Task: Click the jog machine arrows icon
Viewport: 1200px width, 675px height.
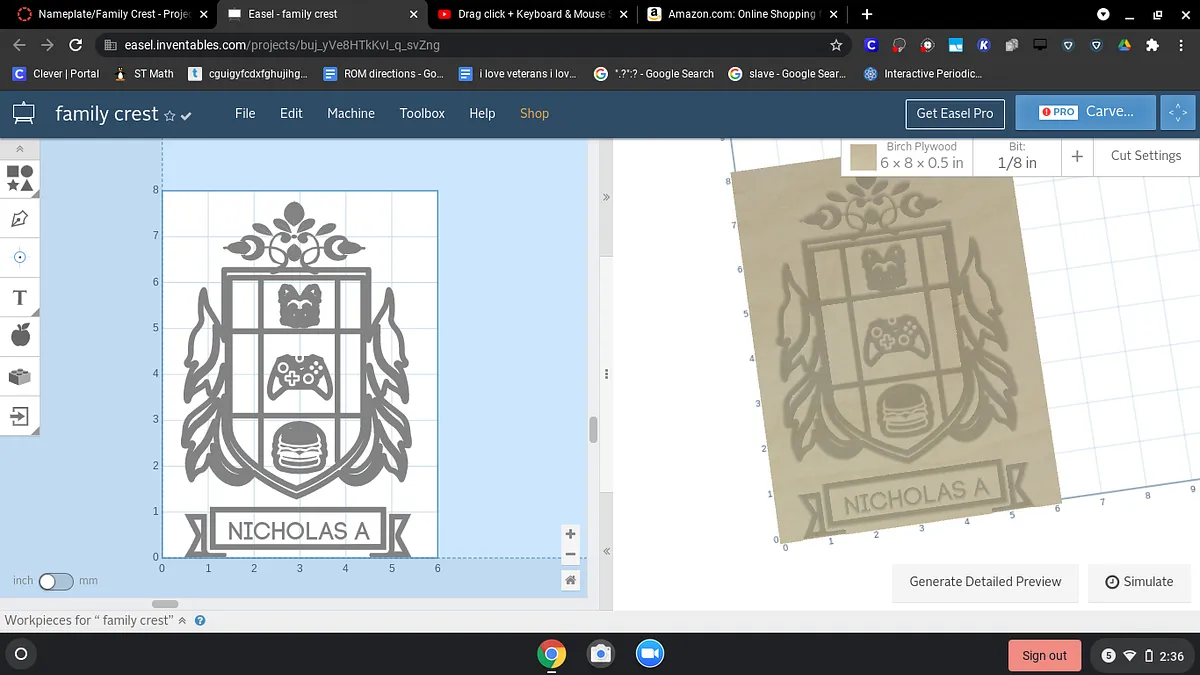Action: [x=1178, y=113]
